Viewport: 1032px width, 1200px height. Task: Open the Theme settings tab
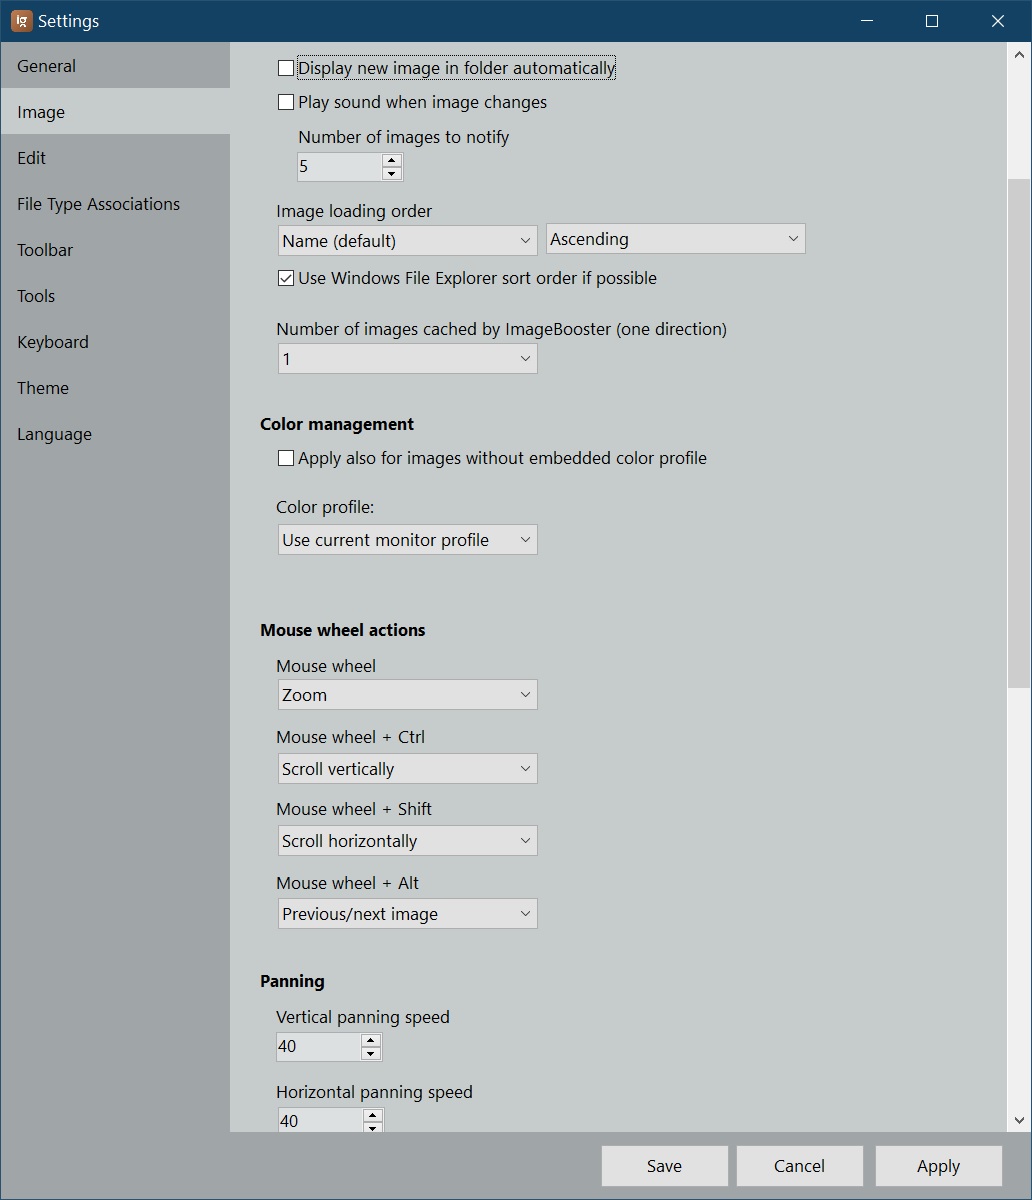(x=115, y=388)
